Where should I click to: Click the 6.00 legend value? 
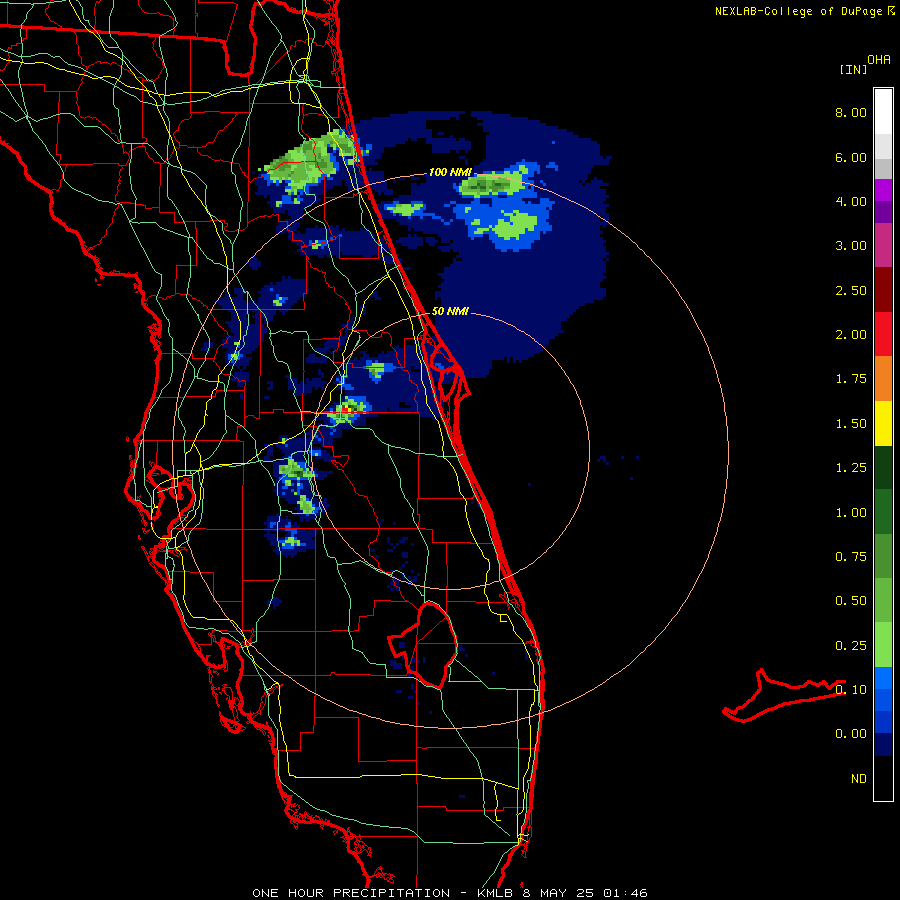[851, 157]
